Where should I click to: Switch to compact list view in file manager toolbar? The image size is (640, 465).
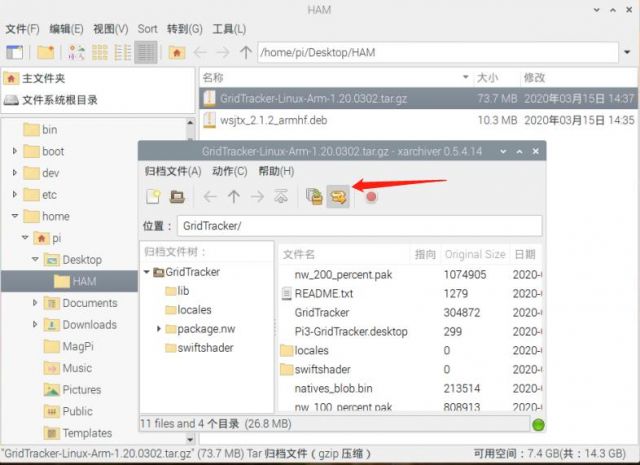[122, 52]
